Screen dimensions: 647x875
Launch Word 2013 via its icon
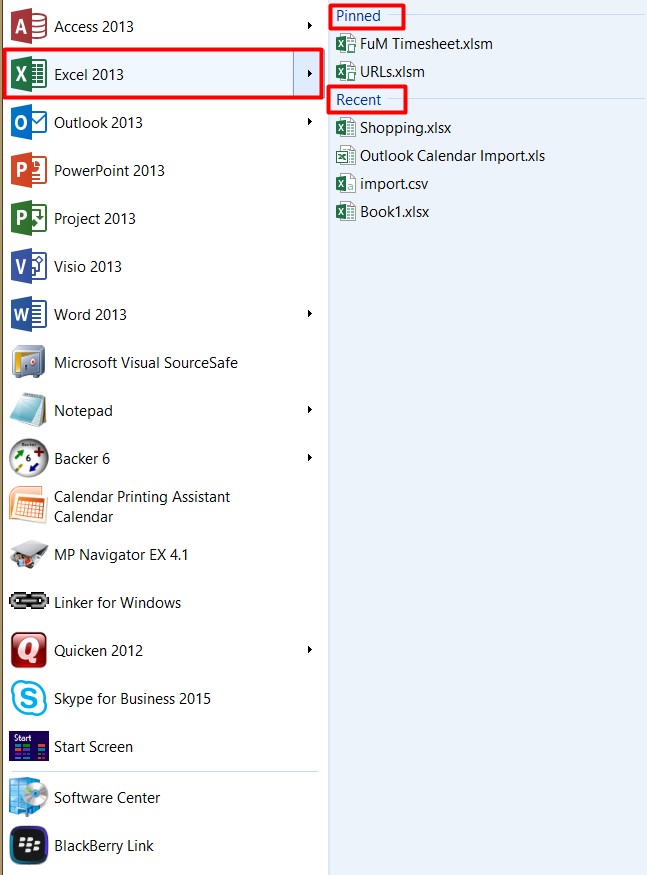[x=28, y=314]
